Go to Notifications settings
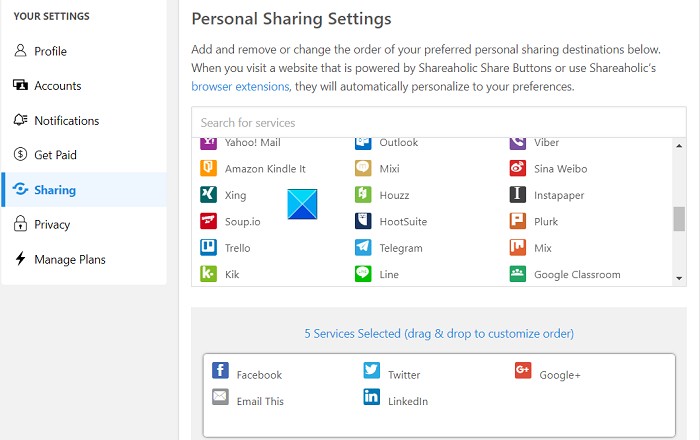The image size is (700, 440). [x=66, y=121]
